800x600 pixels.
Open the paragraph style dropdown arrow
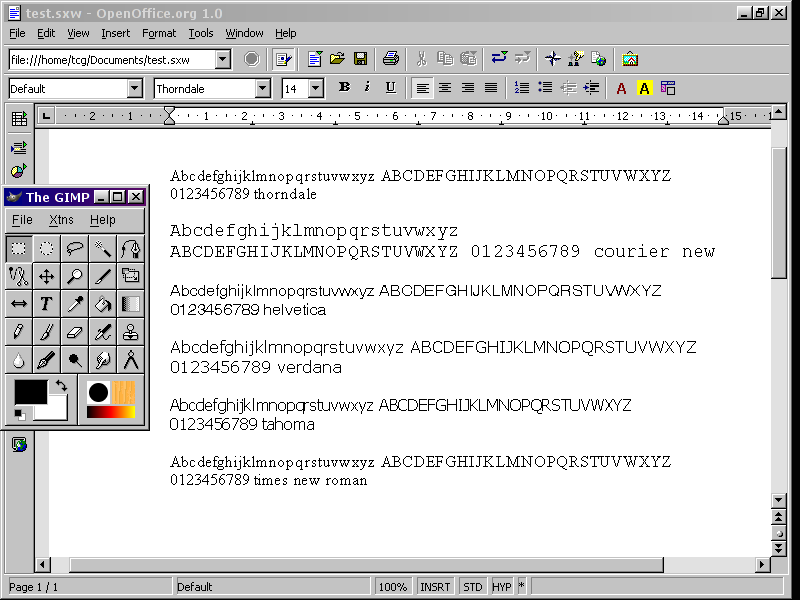(134, 88)
